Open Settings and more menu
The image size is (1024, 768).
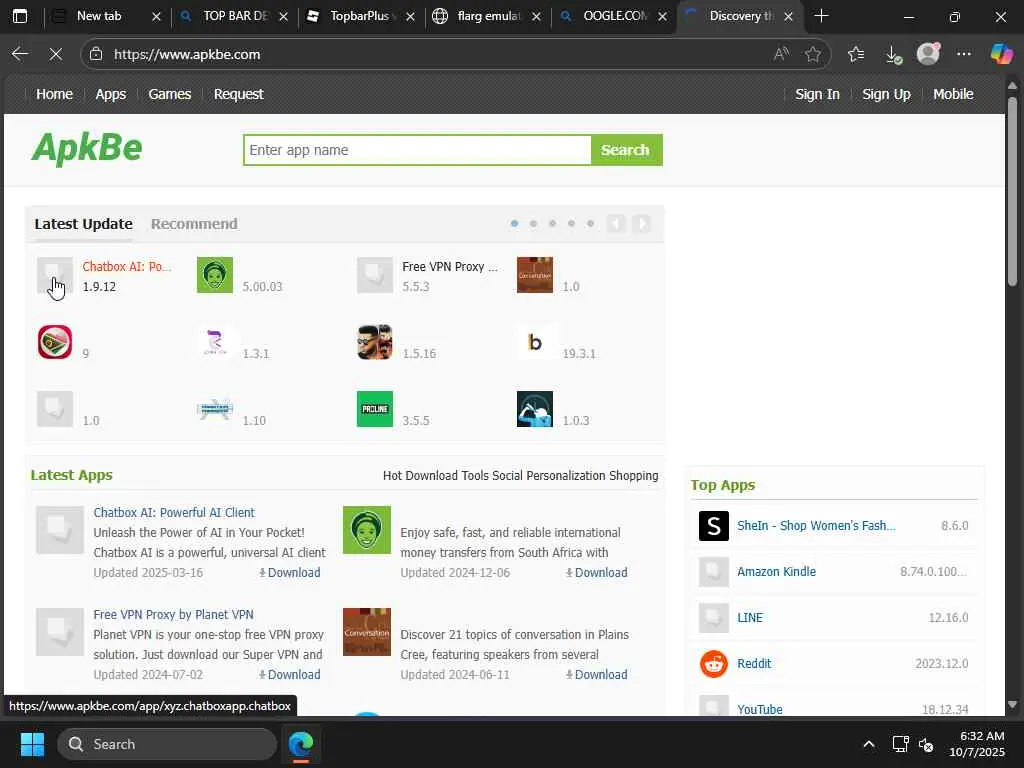click(x=963, y=54)
